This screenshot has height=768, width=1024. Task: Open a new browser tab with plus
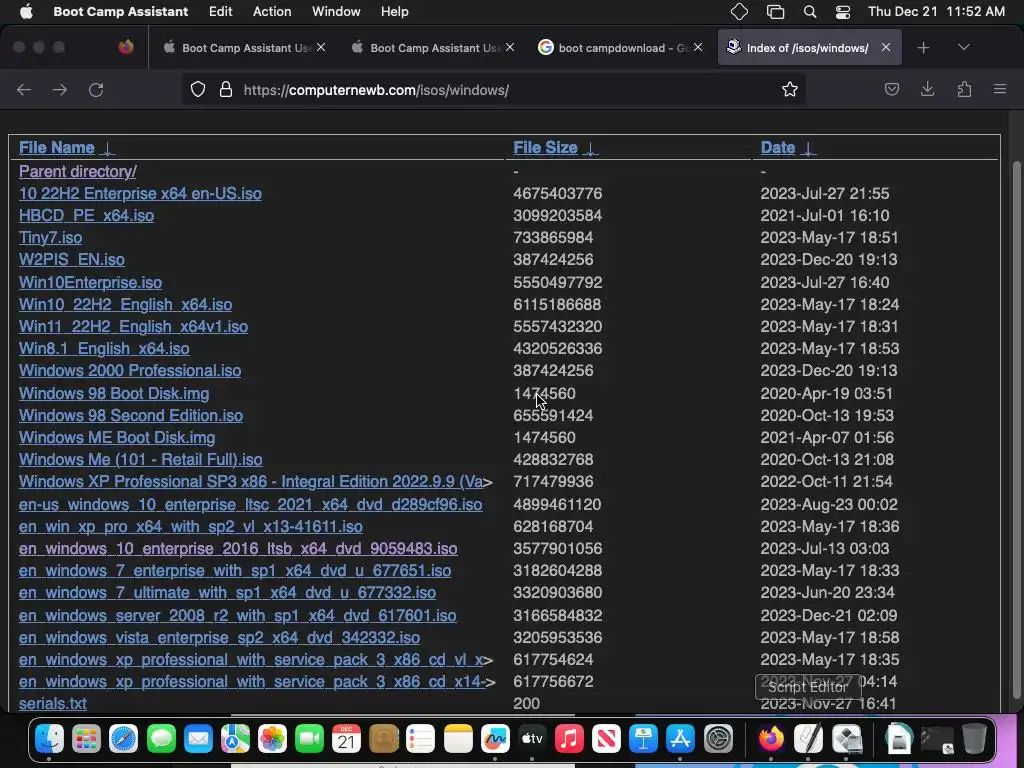click(x=923, y=48)
